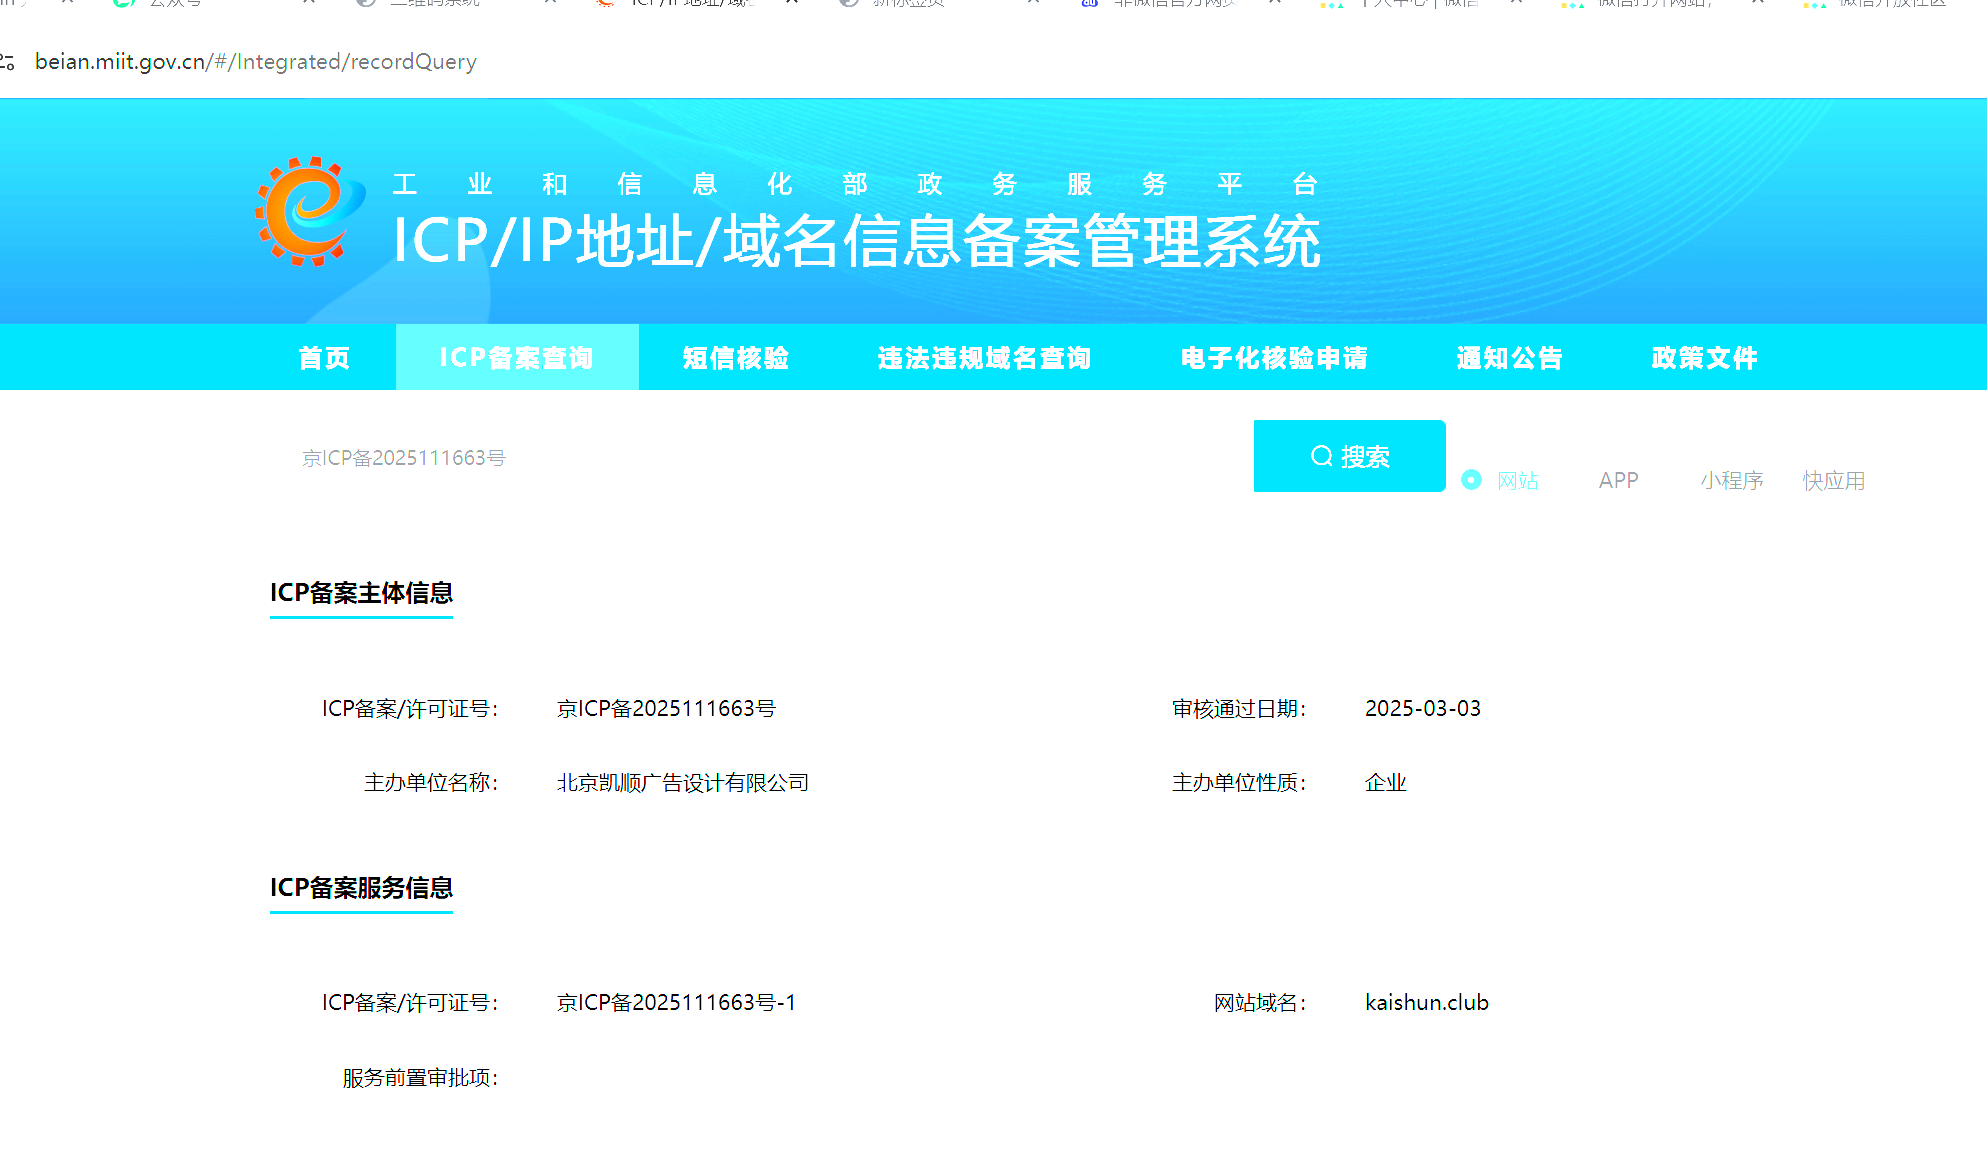Image resolution: width=1987 pixels, height=1158 pixels.
Task: Select the 小程序 radio option
Action: point(1731,480)
